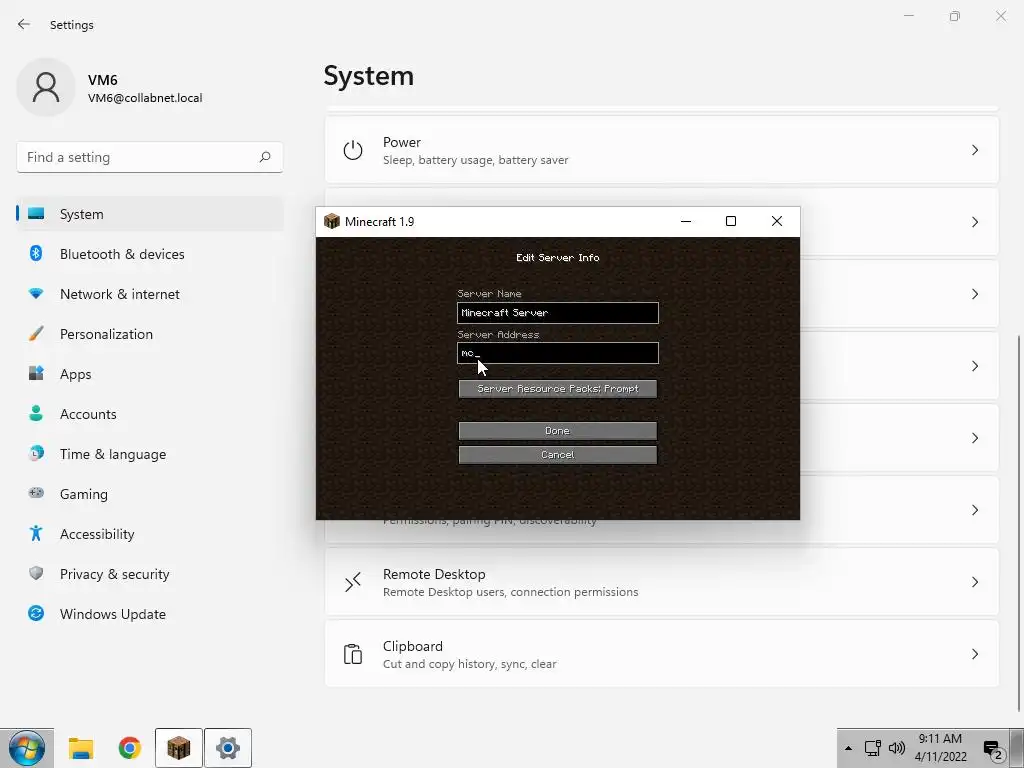Focus the Server Address field
Image resolution: width=1024 pixels, height=768 pixels.
558,353
